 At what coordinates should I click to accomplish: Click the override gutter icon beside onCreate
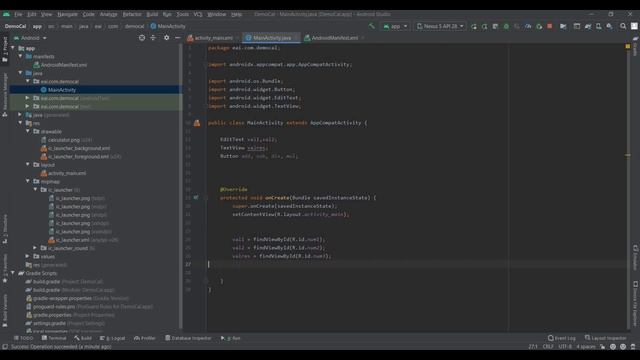[196, 198]
